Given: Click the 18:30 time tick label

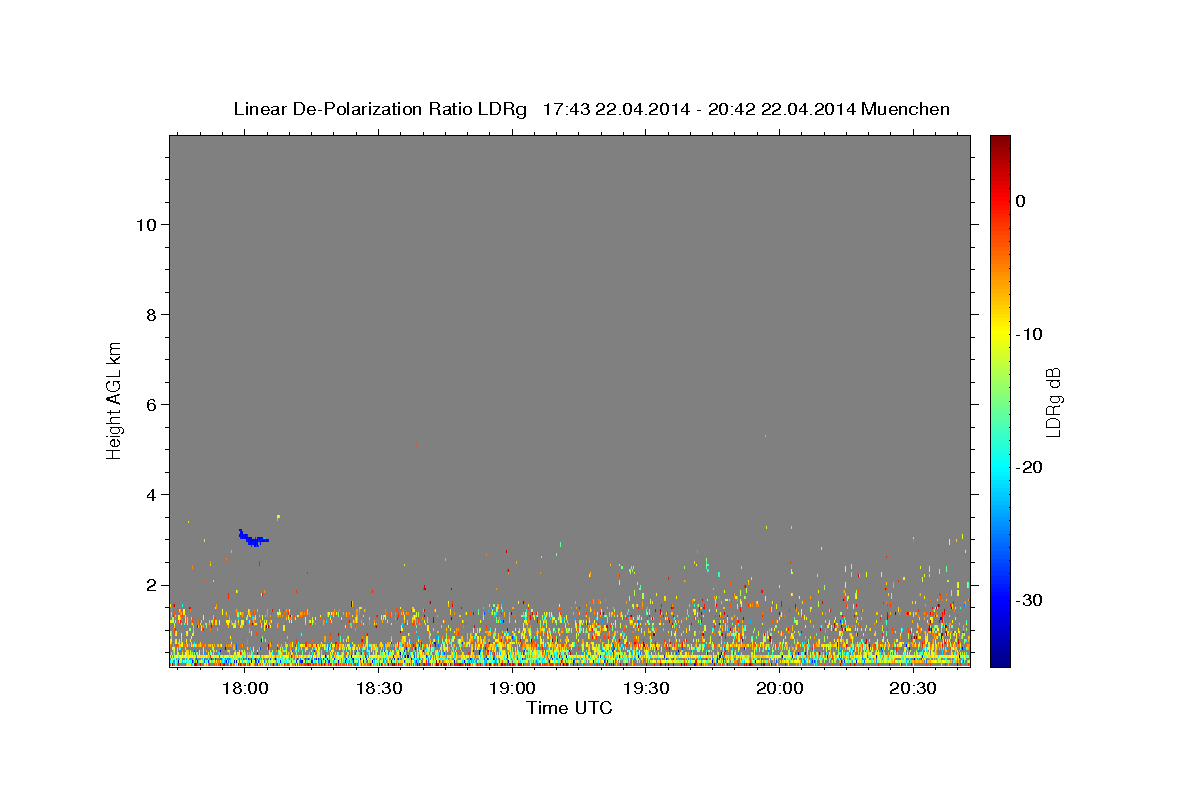Looking at the screenshot, I should pos(378,689).
